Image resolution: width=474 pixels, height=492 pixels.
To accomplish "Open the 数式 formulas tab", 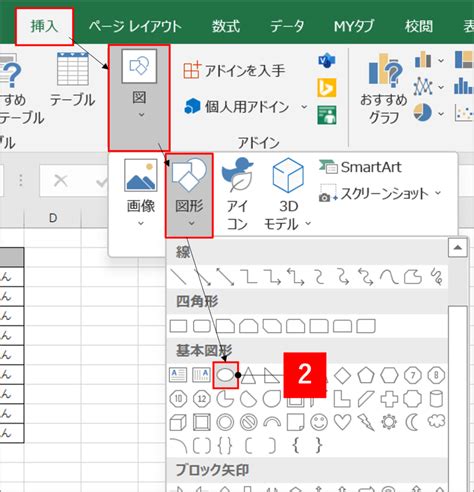I will 226,26.
